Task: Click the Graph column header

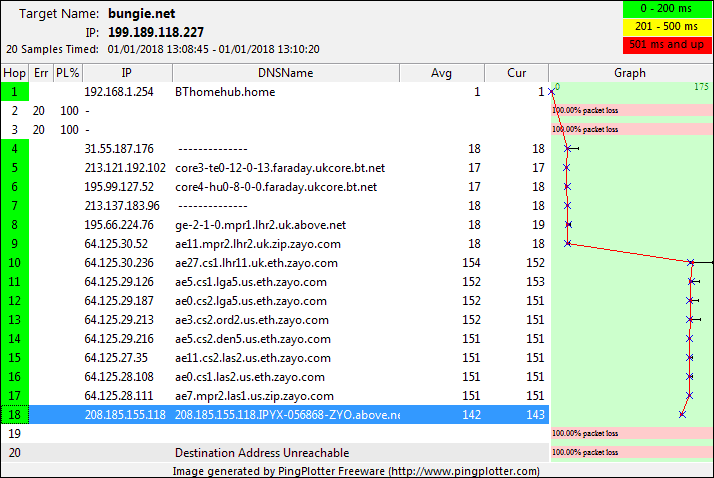Action: tap(630, 73)
